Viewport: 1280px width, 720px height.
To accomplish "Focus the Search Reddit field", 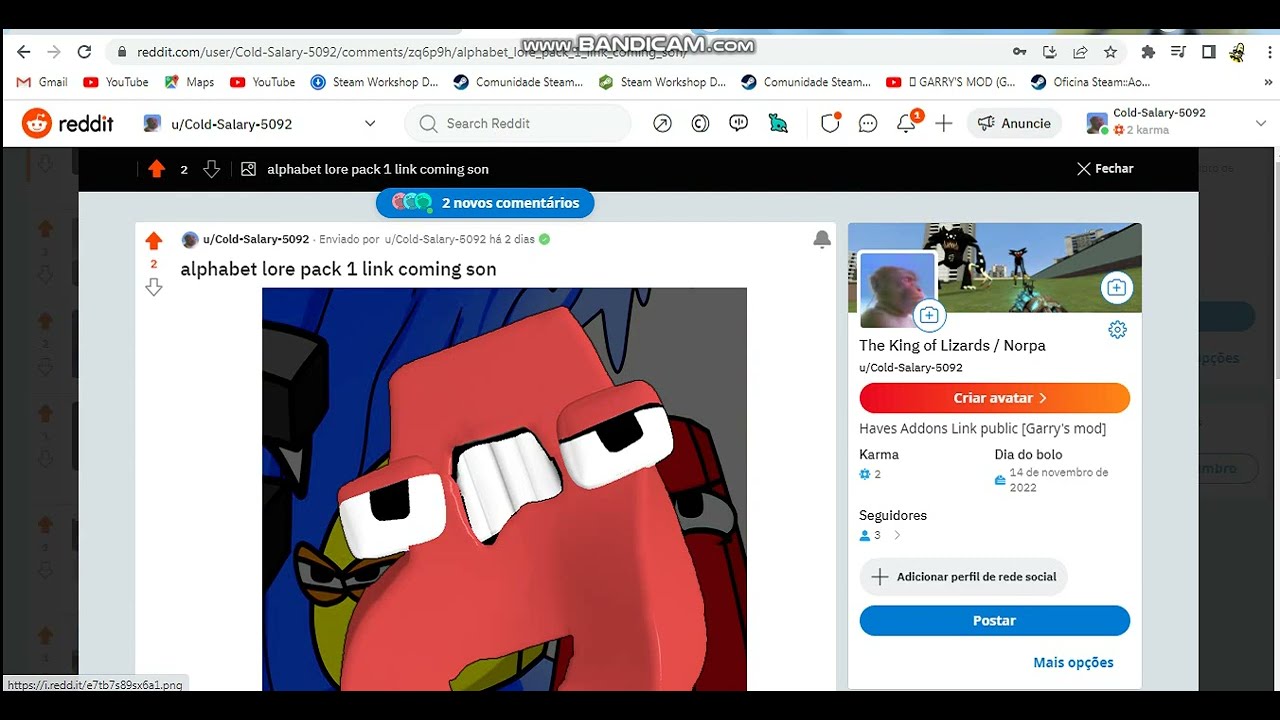I will click(x=518, y=124).
